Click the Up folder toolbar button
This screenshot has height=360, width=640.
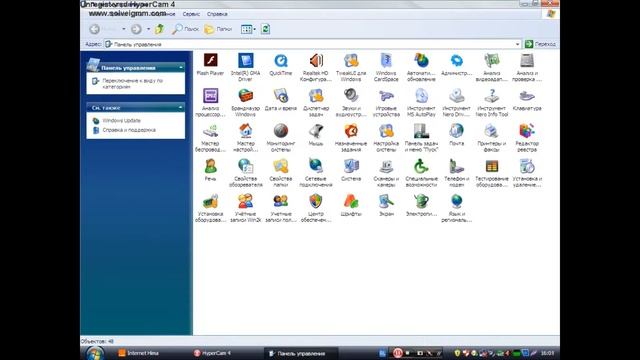(x=160, y=29)
